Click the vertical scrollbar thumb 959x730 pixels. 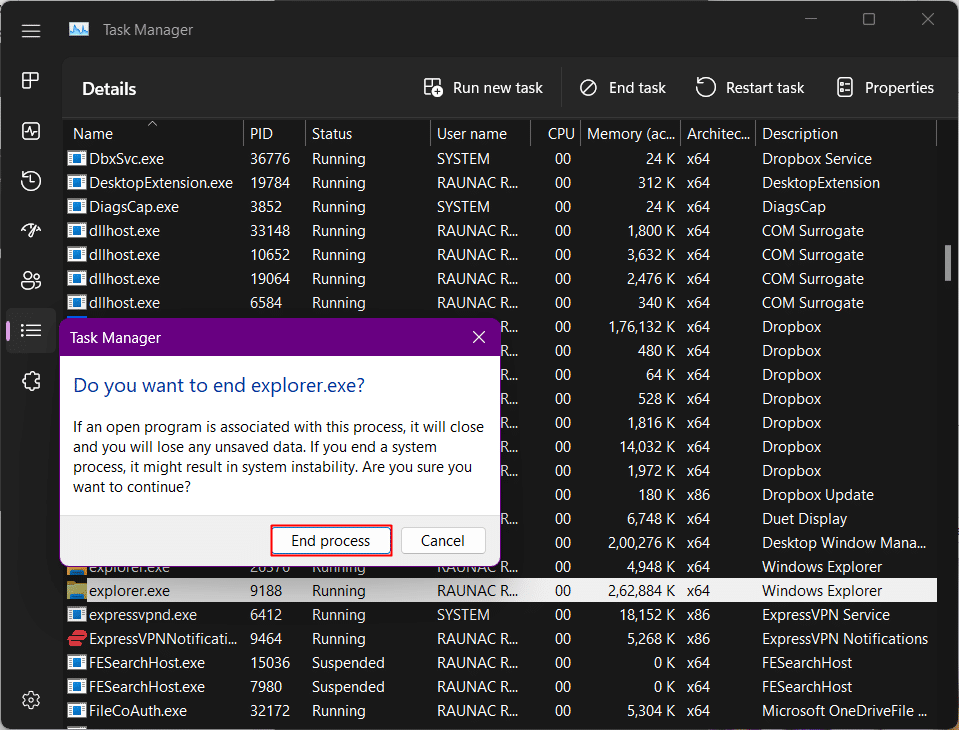[x=947, y=263]
